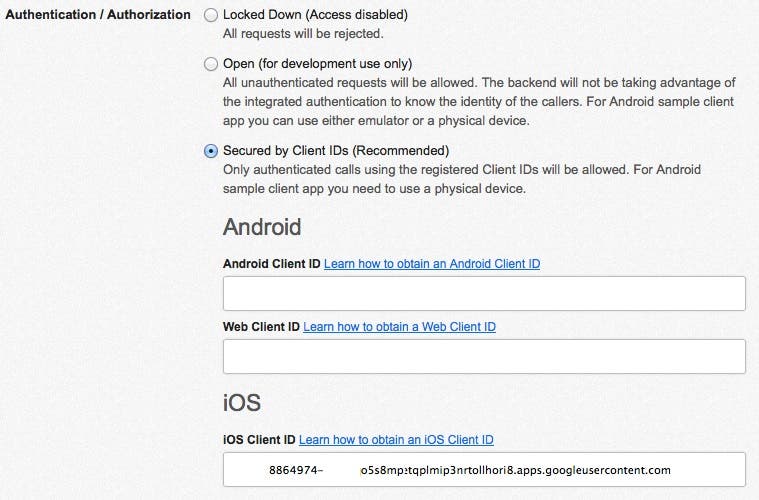Click inside the empty Web Client ID field

[x=484, y=357]
